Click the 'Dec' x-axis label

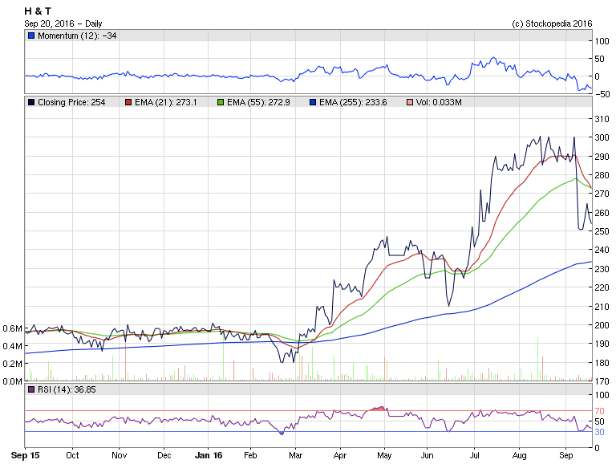pos(164,455)
